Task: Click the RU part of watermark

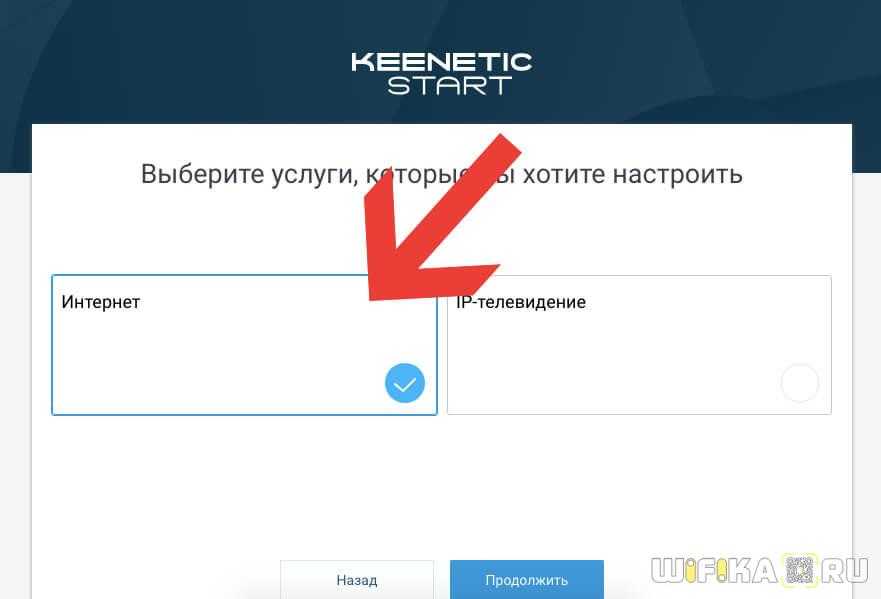Action: [845, 570]
